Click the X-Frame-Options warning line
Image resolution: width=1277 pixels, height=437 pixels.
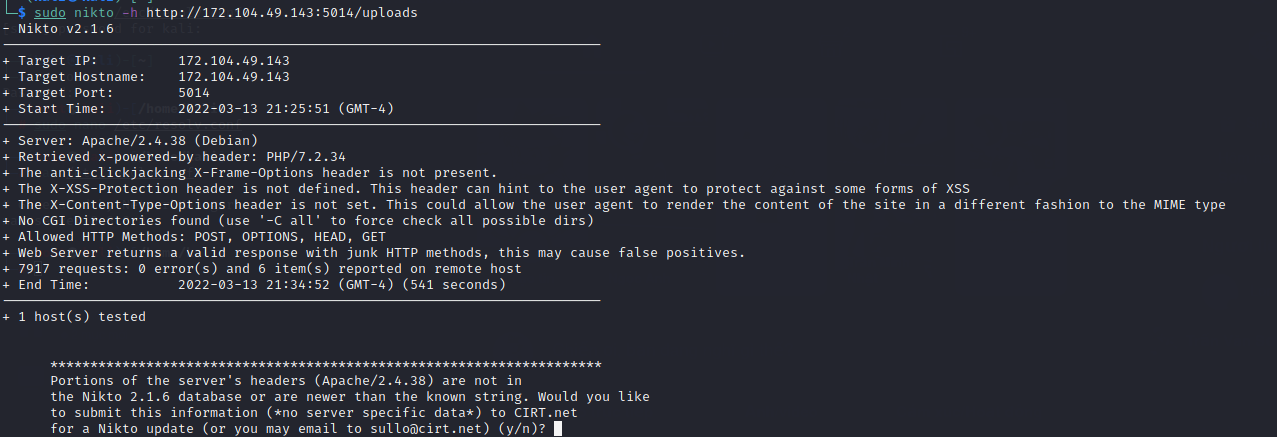pos(258,173)
